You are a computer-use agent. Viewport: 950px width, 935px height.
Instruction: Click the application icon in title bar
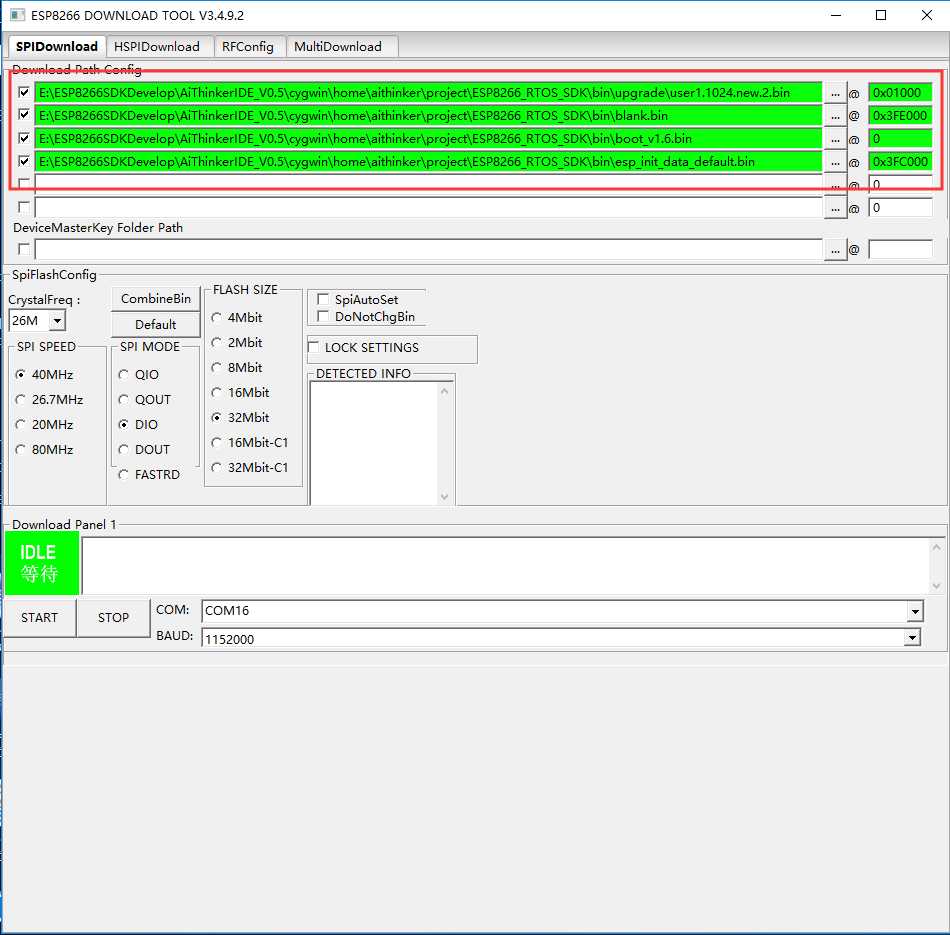pyautogui.click(x=18, y=15)
